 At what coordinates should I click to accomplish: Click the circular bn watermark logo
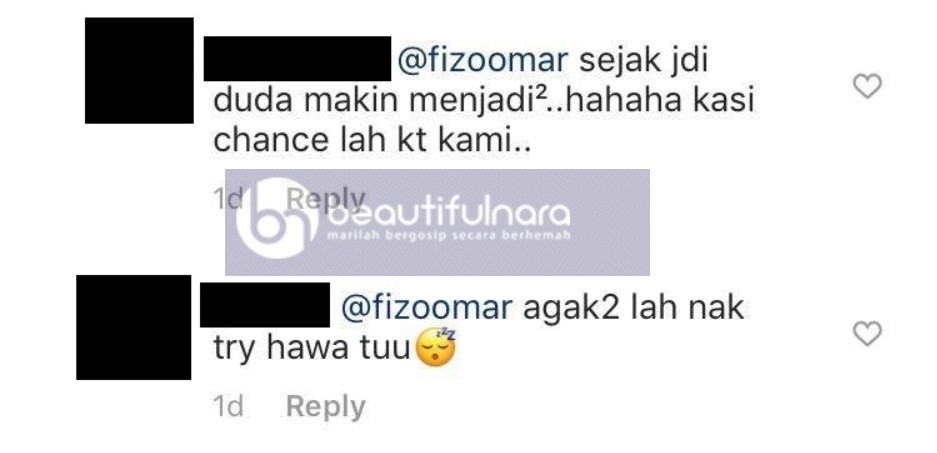[x=277, y=219]
